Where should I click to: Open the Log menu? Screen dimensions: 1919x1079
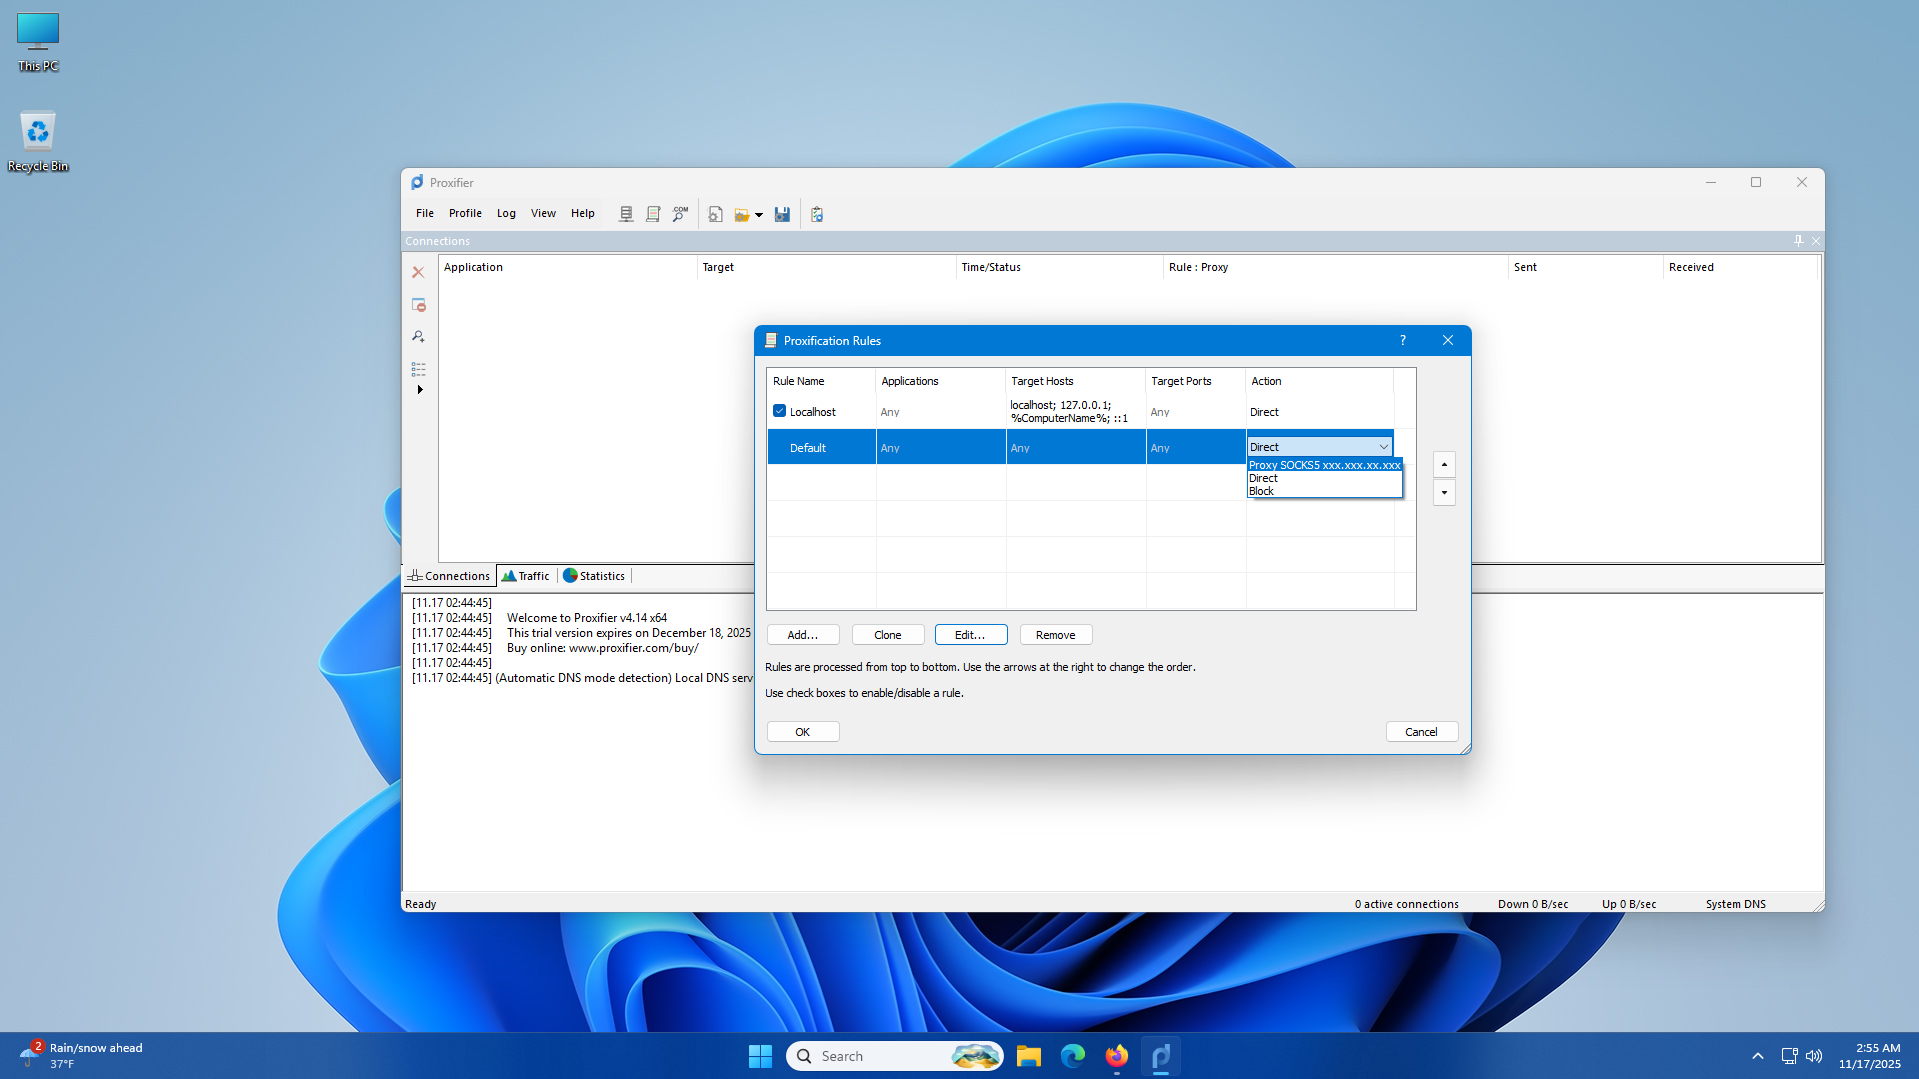click(x=506, y=213)
